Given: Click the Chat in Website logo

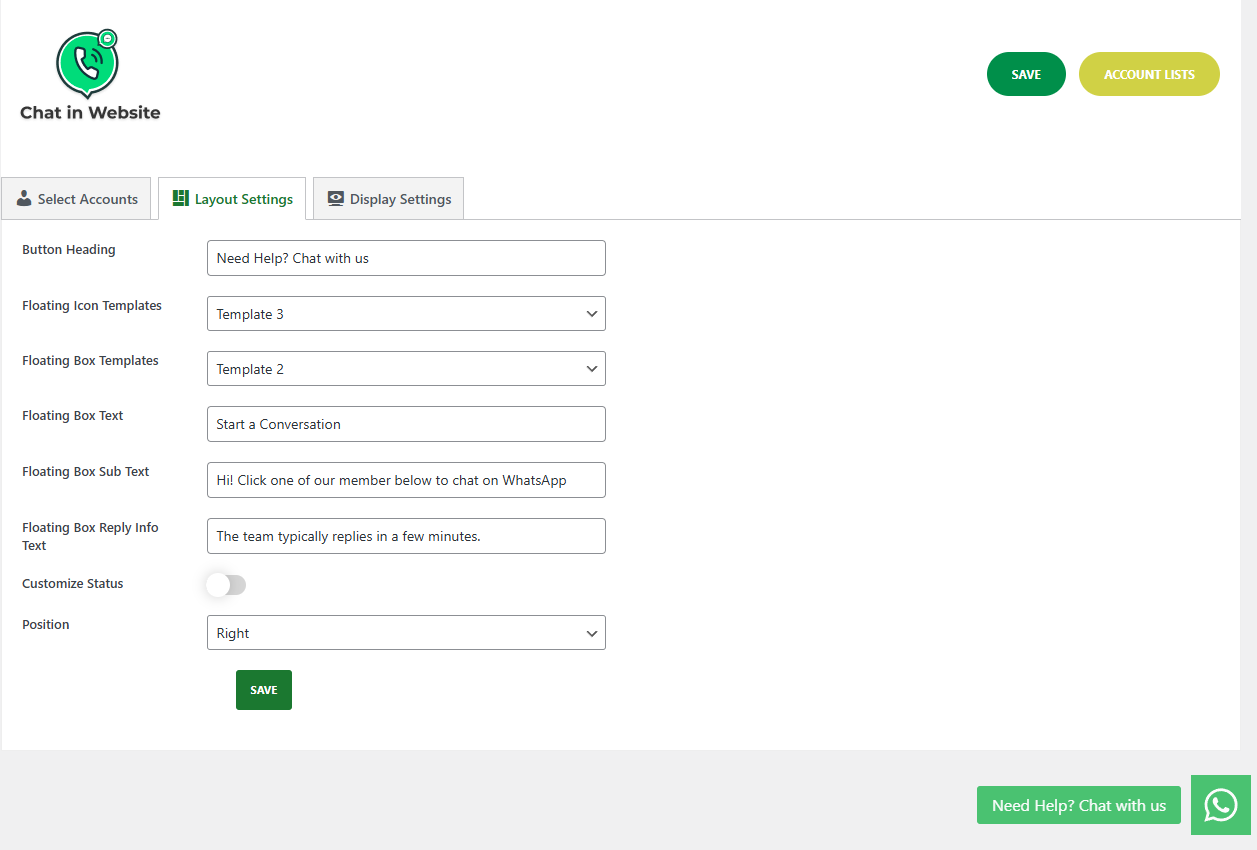Looking at the screenshot, I should 90,76.
